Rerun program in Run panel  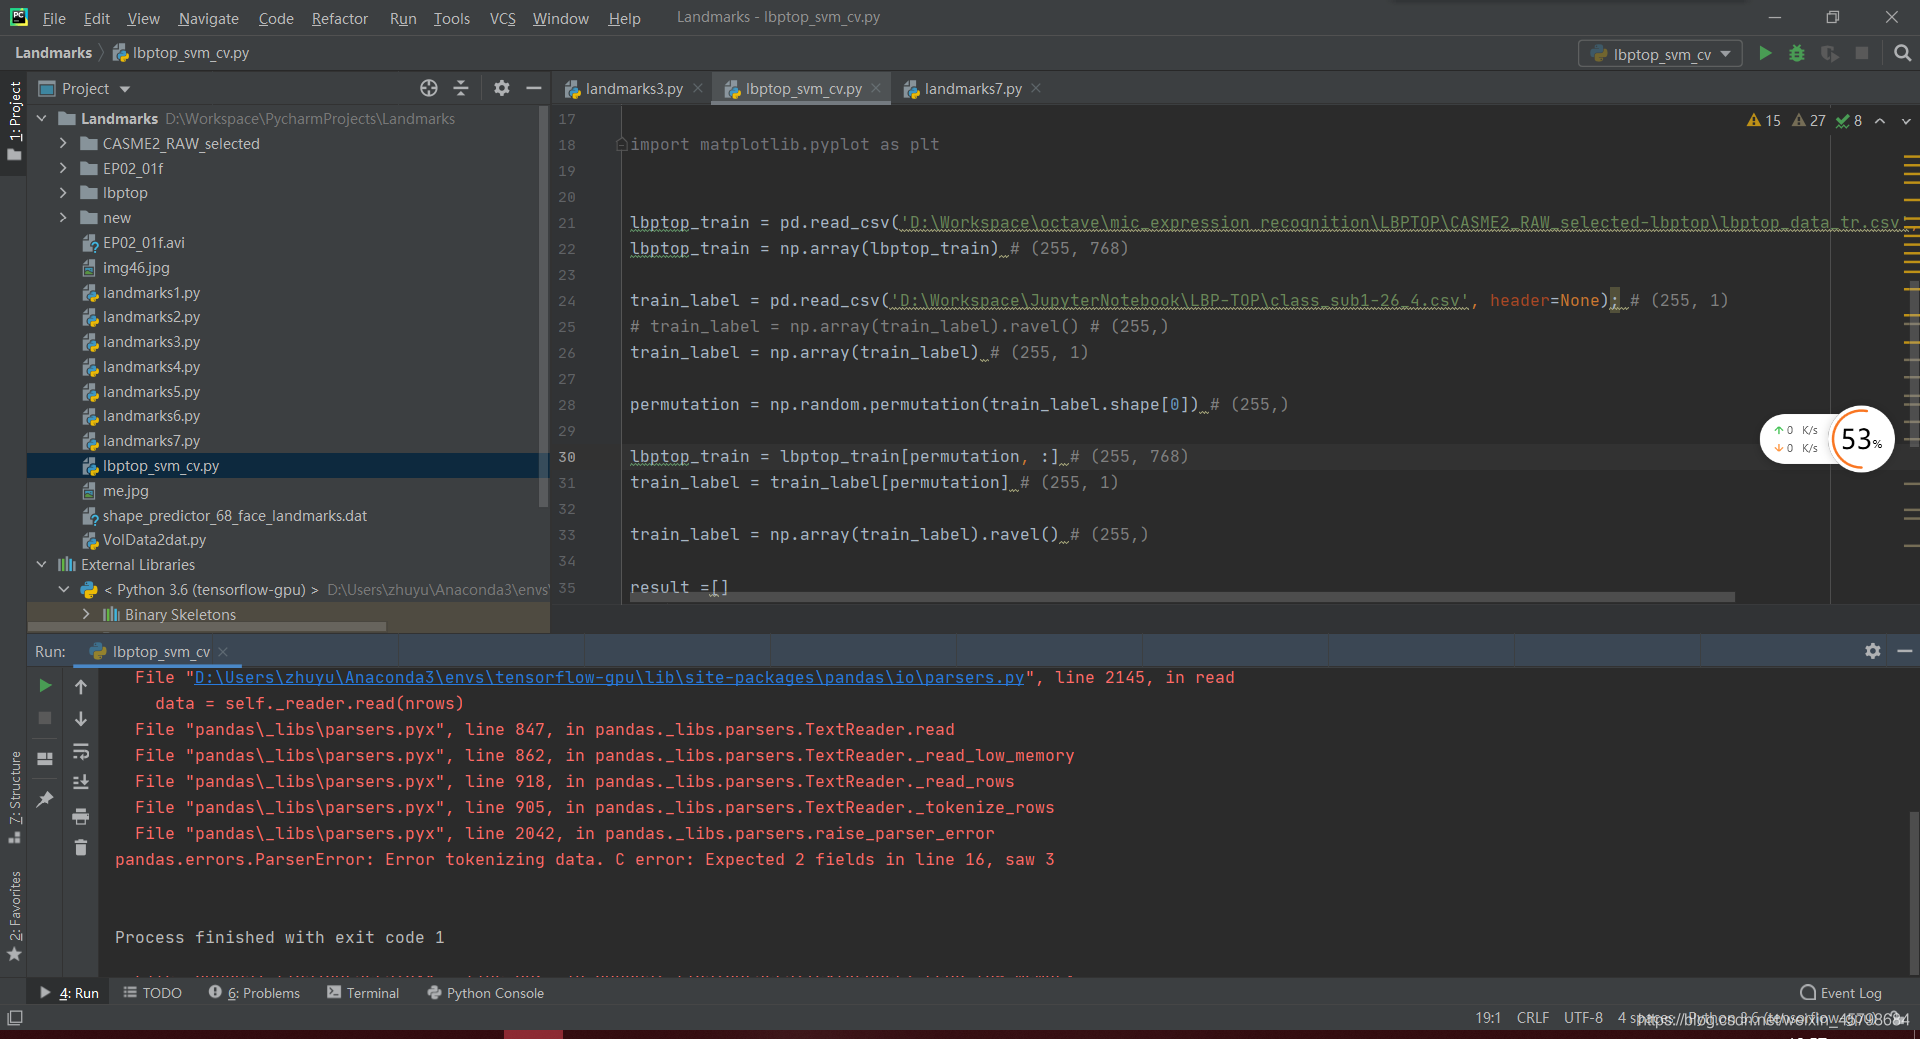click(x=45, y=686)
